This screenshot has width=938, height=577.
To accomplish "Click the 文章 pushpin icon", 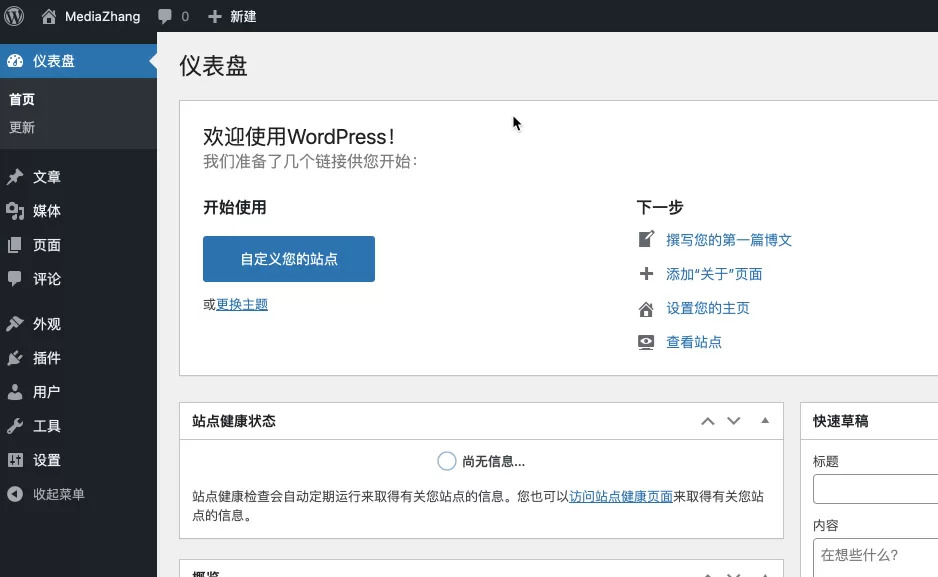I will tap(15, 176).
